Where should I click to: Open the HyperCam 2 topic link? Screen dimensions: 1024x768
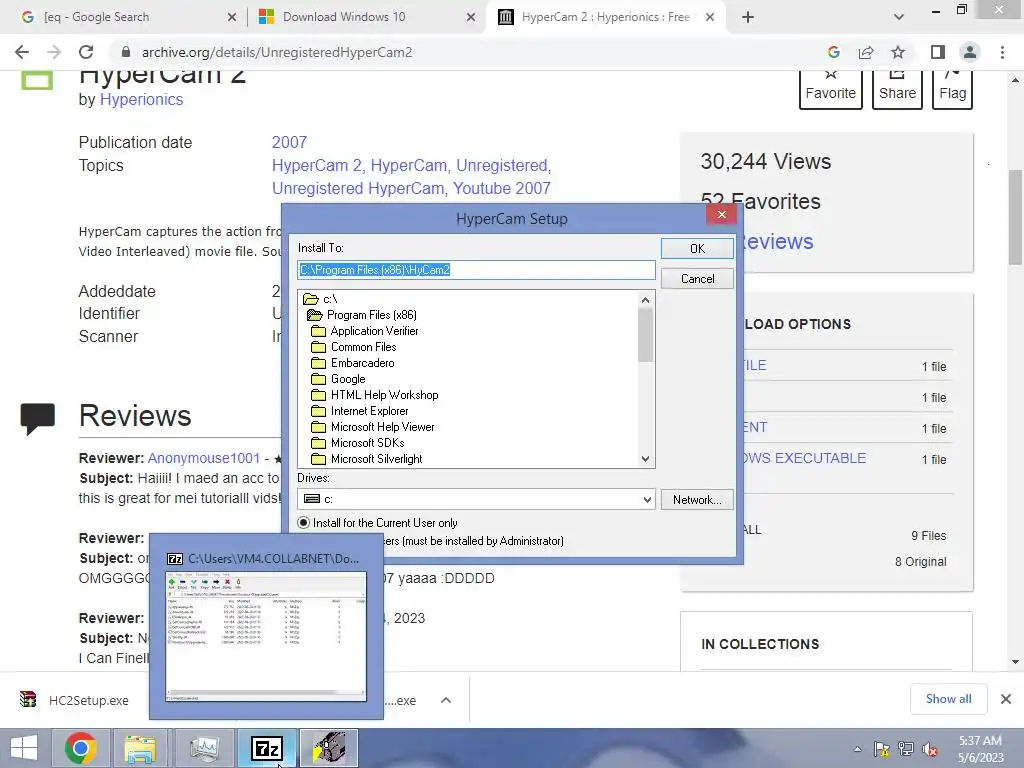pos(318,165)
